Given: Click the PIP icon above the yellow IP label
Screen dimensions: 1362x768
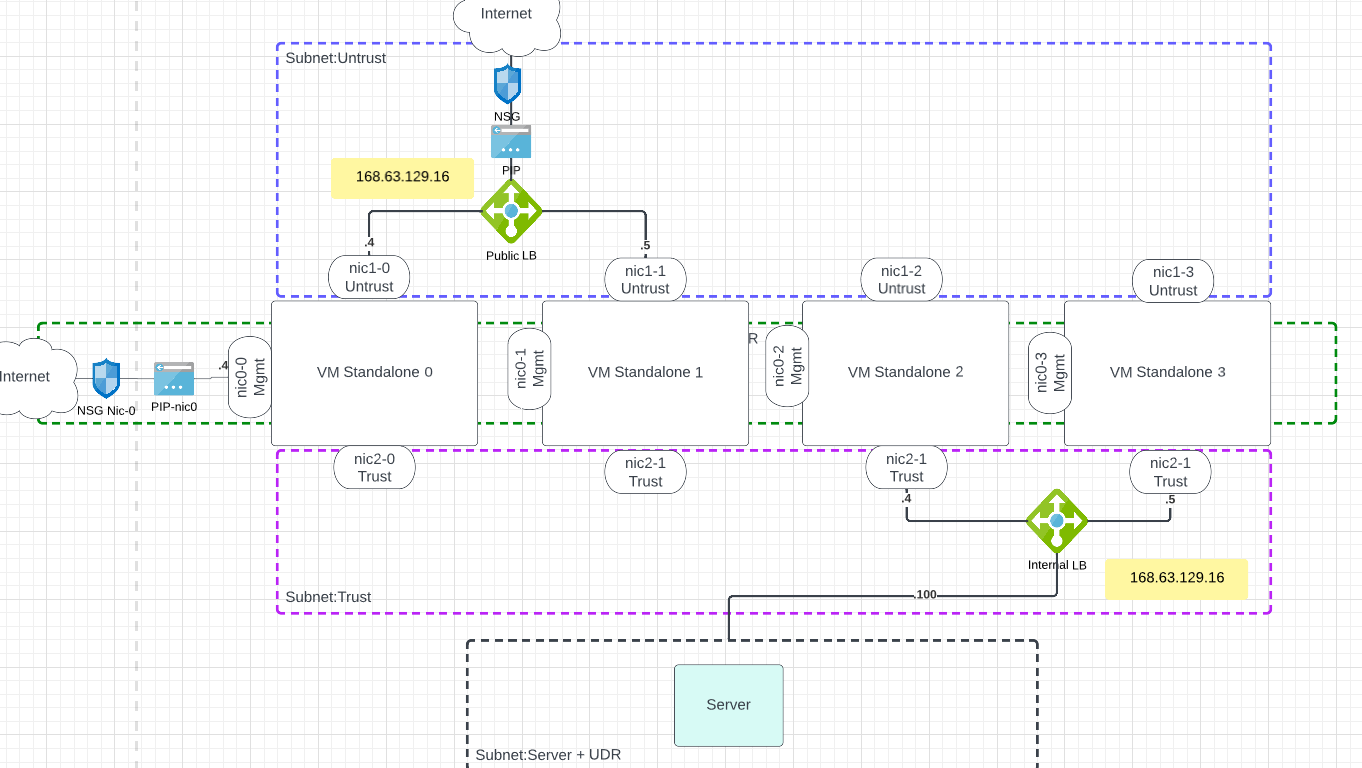Looking at the screenshot, I should point(510,142).
